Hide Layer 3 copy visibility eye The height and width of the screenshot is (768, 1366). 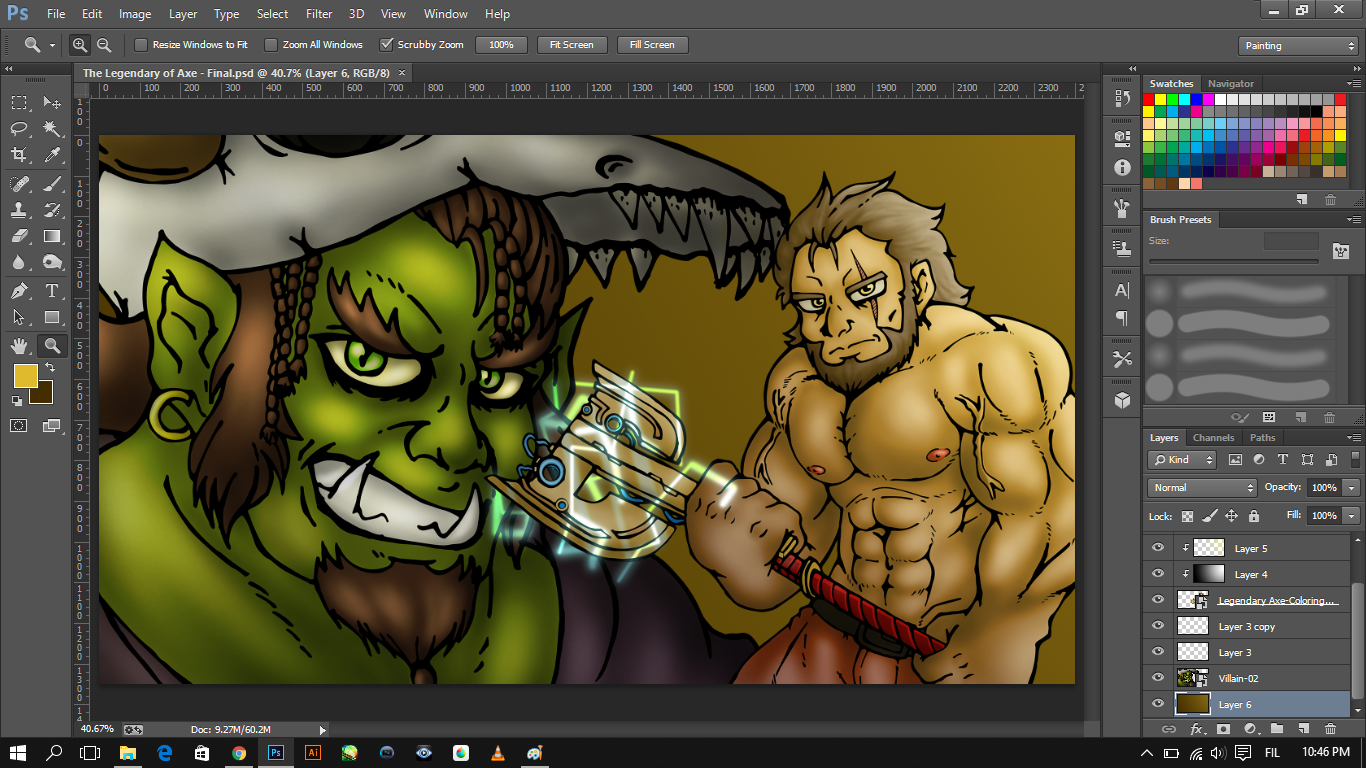coord(1158,626)
